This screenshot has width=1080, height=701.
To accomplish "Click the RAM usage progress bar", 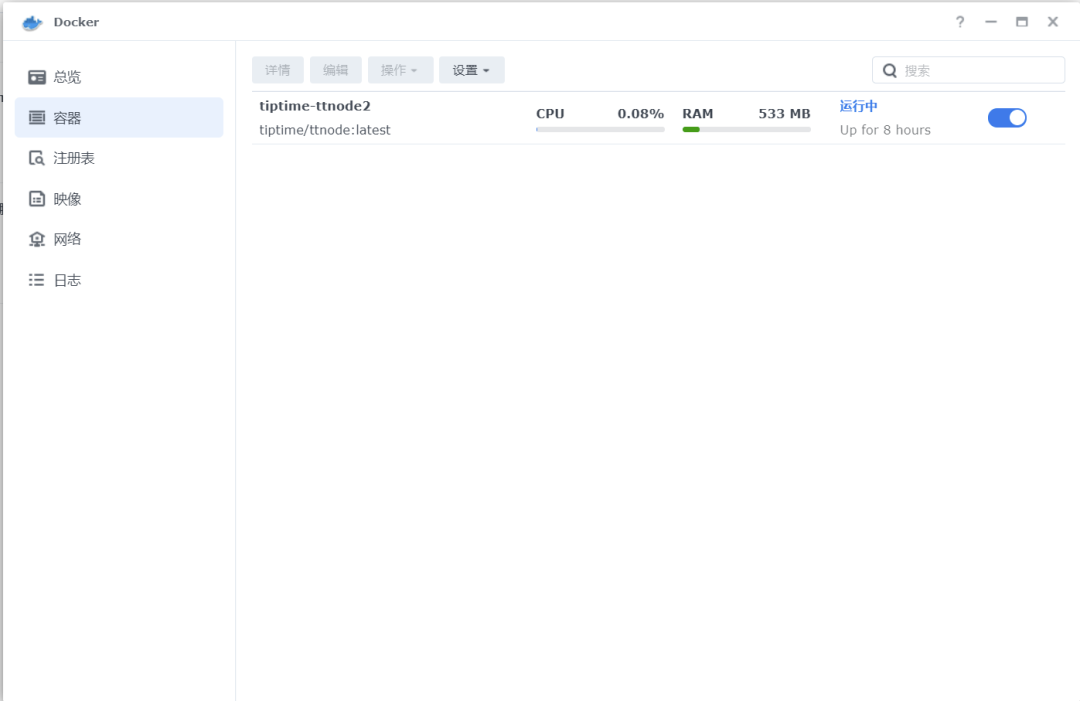I will pyautogui.click(x=746, y=129).
